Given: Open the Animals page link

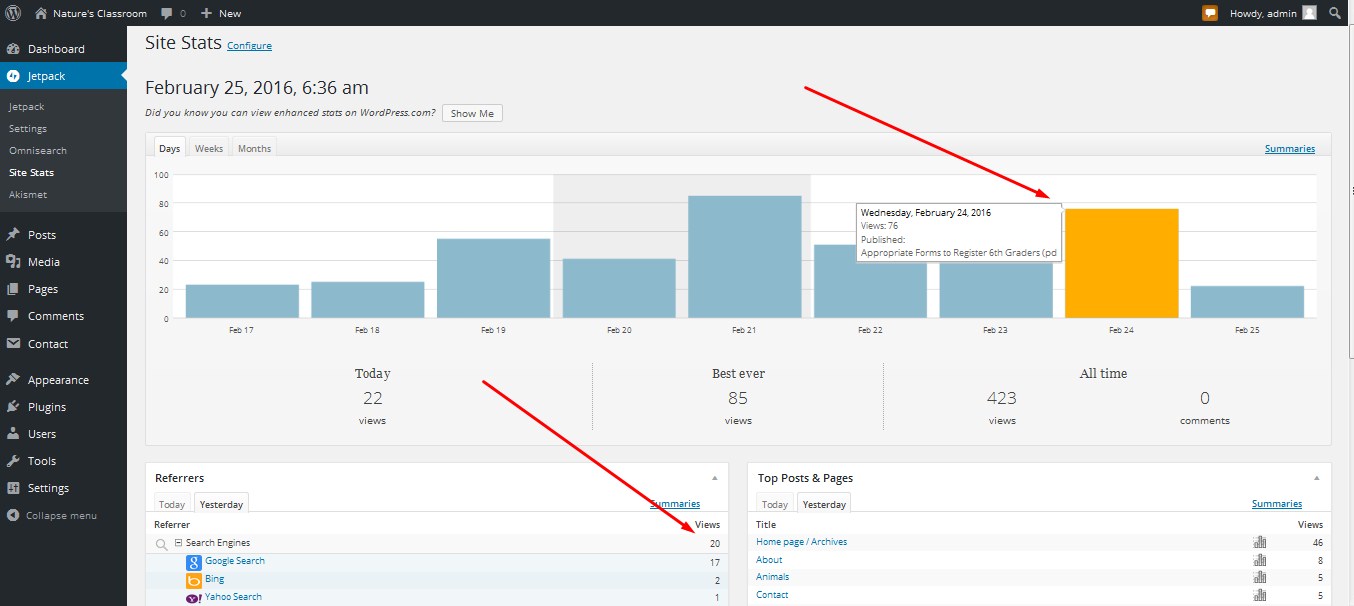Looking at the screenshot, I should tap(772, 577).
